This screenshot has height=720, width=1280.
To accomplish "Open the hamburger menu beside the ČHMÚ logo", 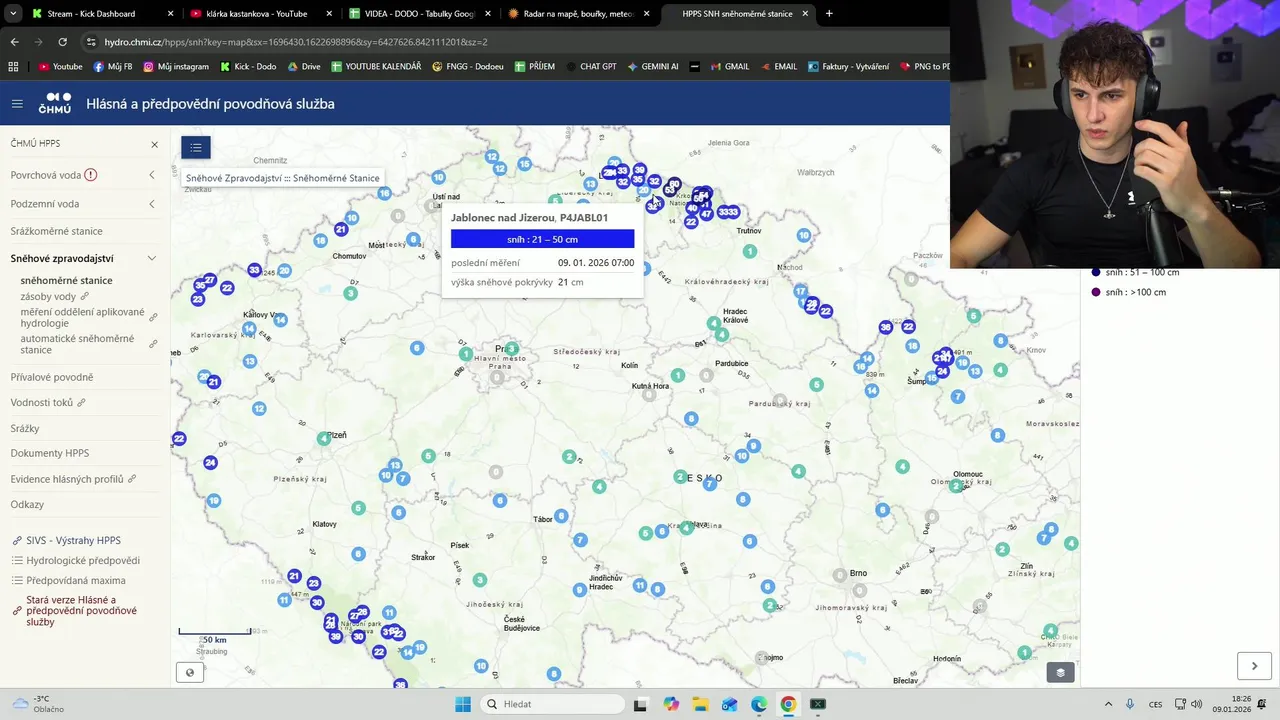I will pyautogui.click(x=17, y=104).
